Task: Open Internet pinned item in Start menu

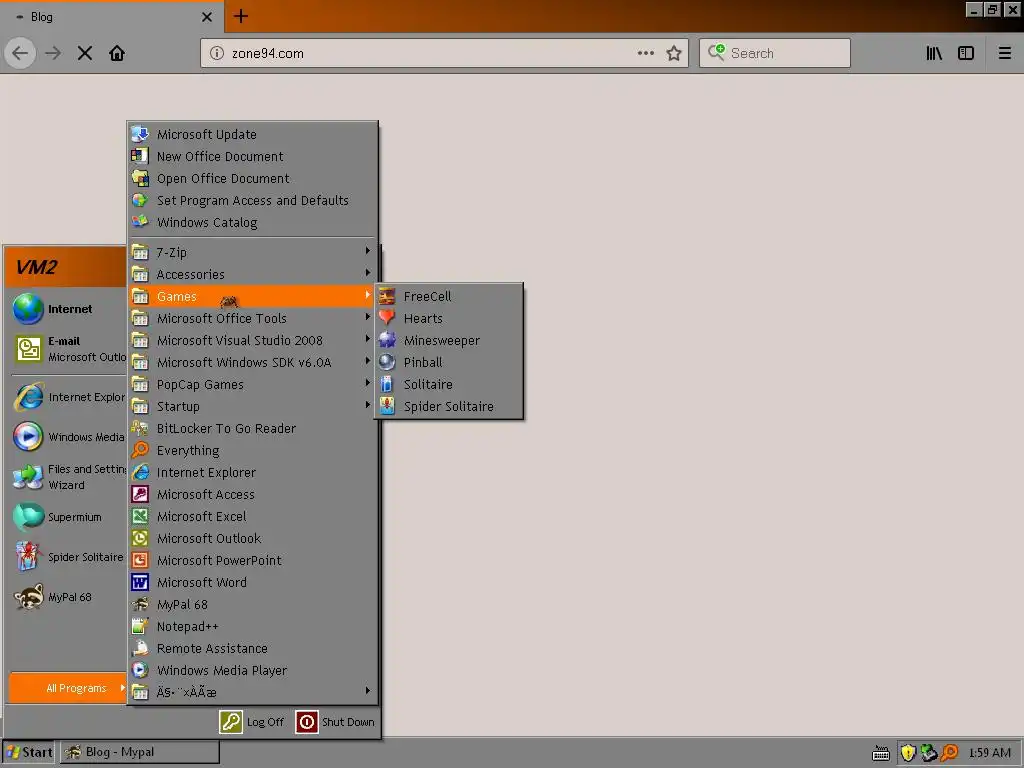Action: [67, 309]
